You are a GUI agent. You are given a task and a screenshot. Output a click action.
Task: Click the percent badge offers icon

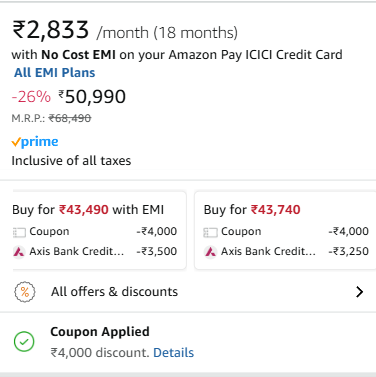(25, 292)
